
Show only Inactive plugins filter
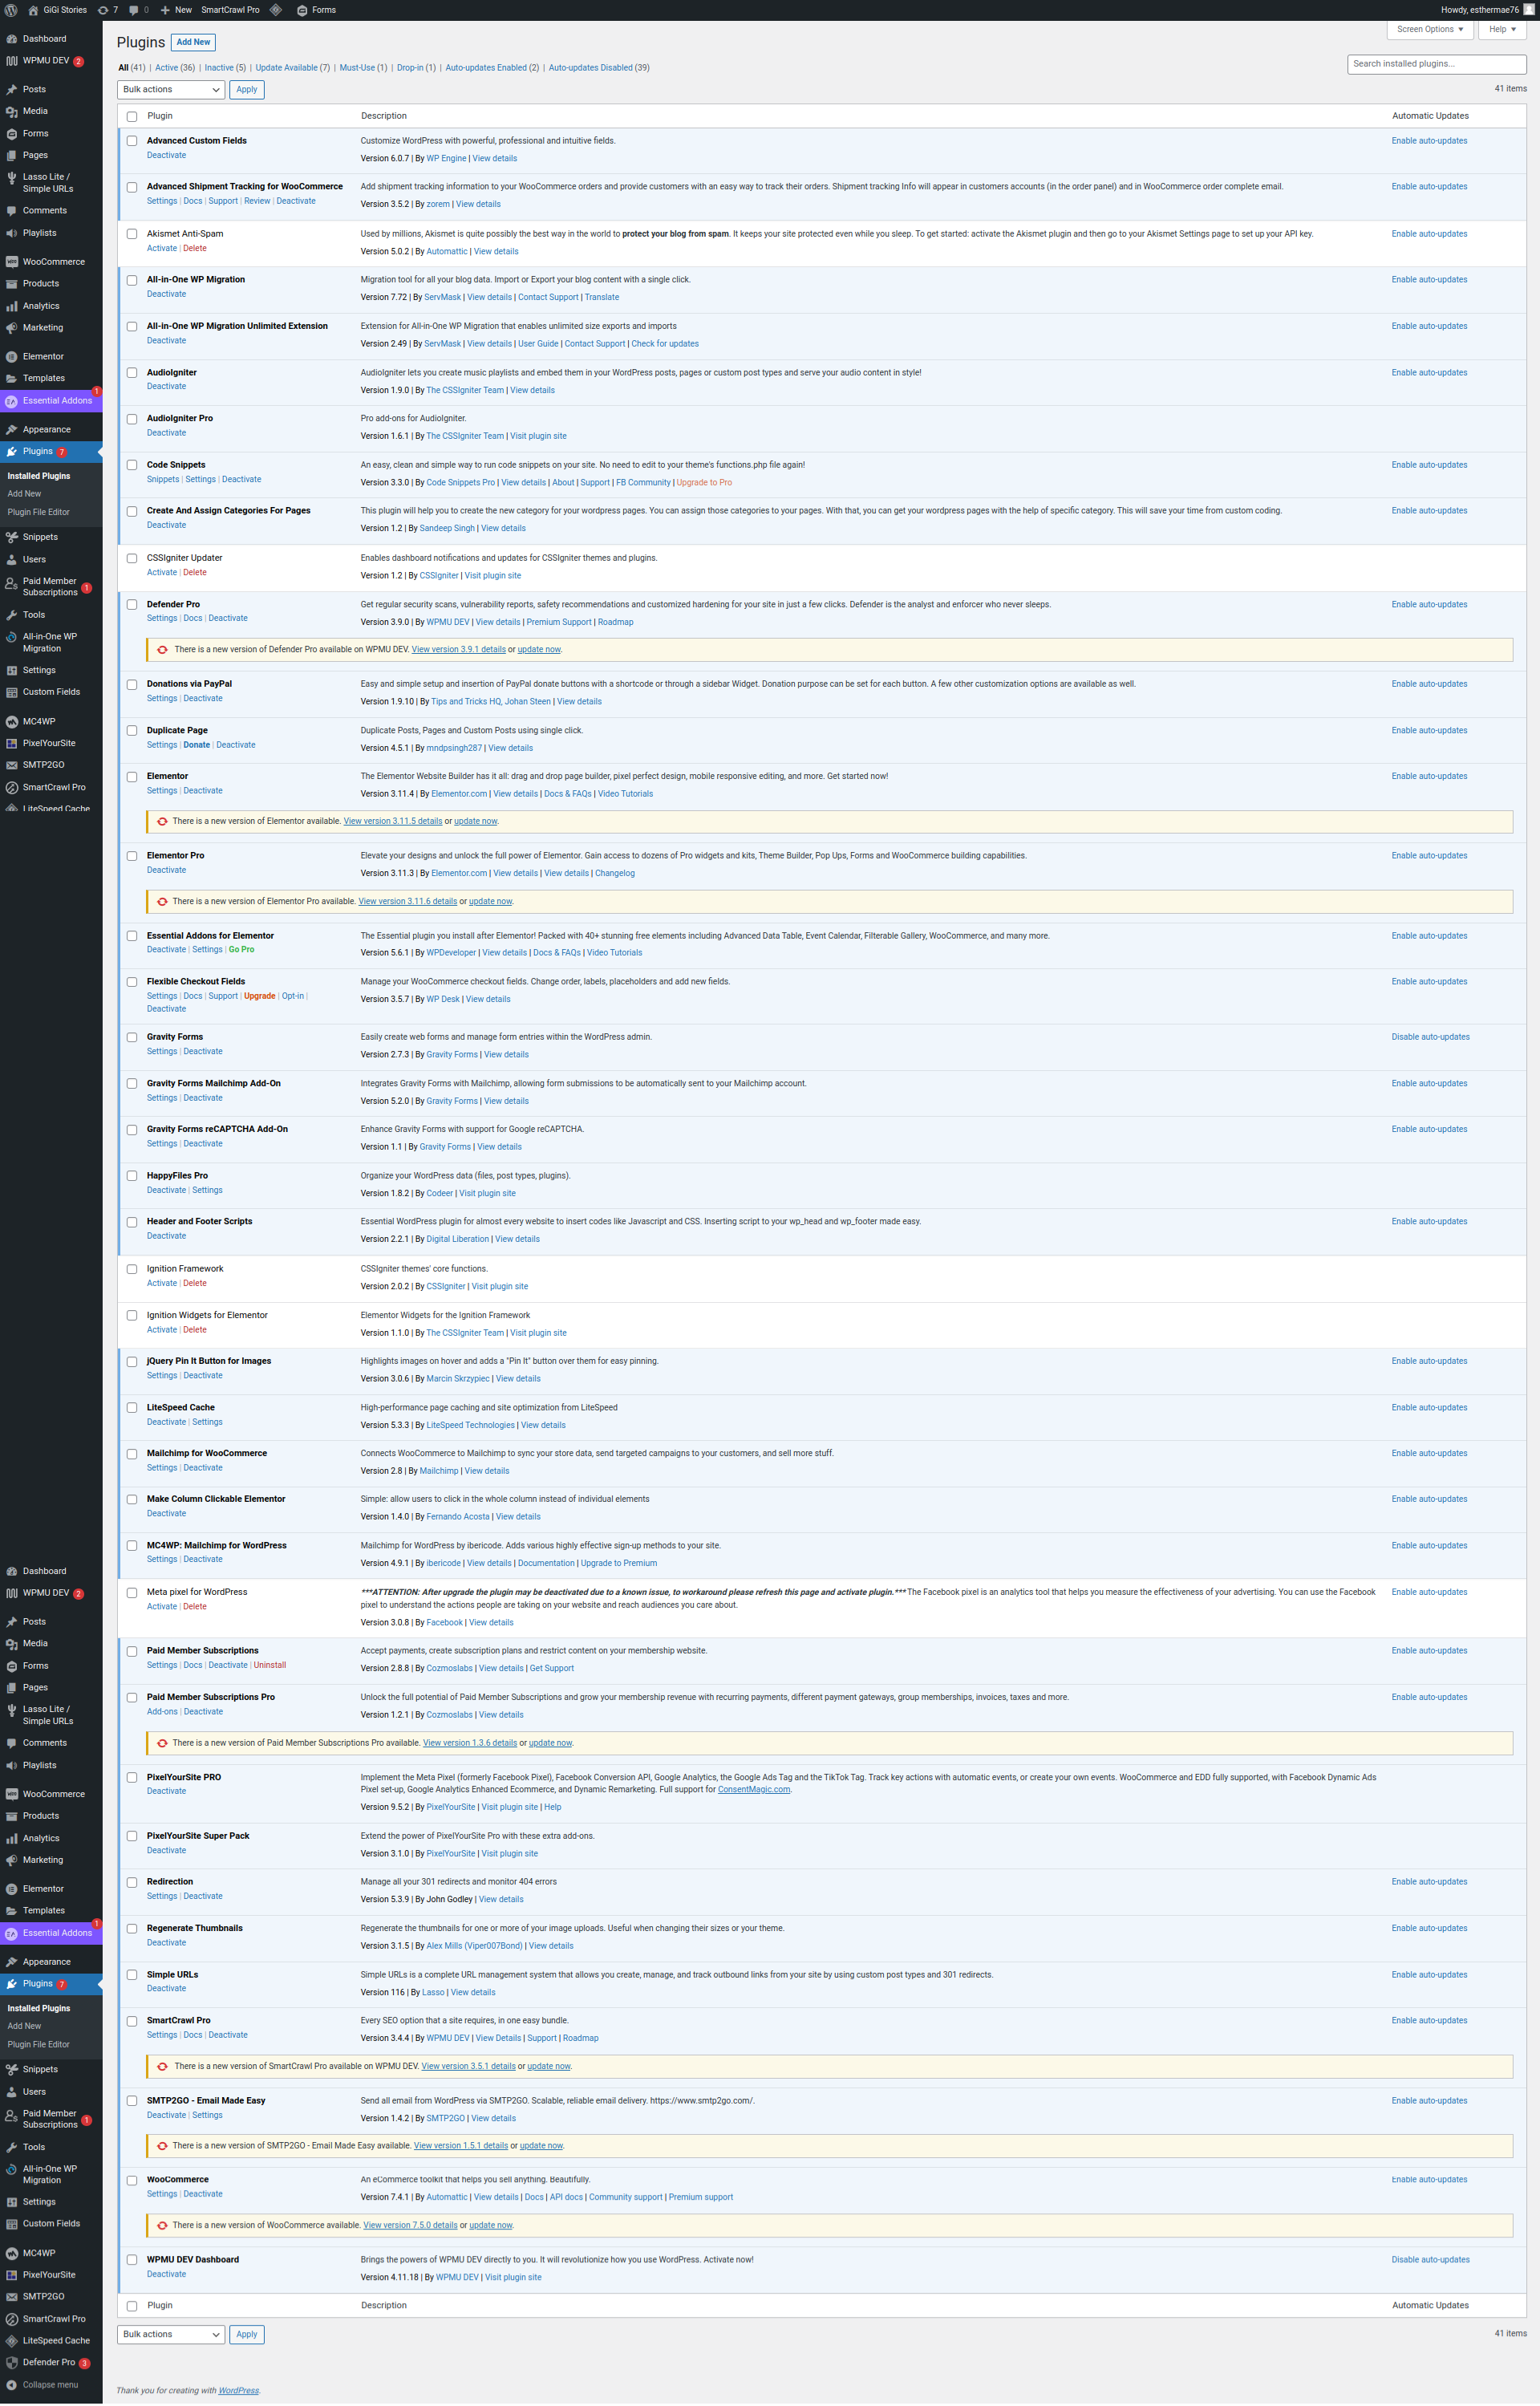(x=219, y=68)
